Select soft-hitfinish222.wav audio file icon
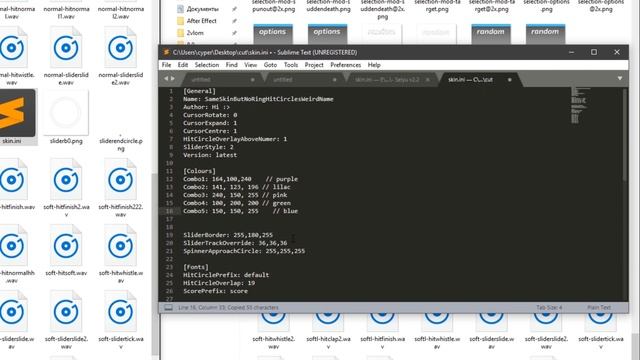The height and width of the screenshot is (360, 640). (120, 180)
